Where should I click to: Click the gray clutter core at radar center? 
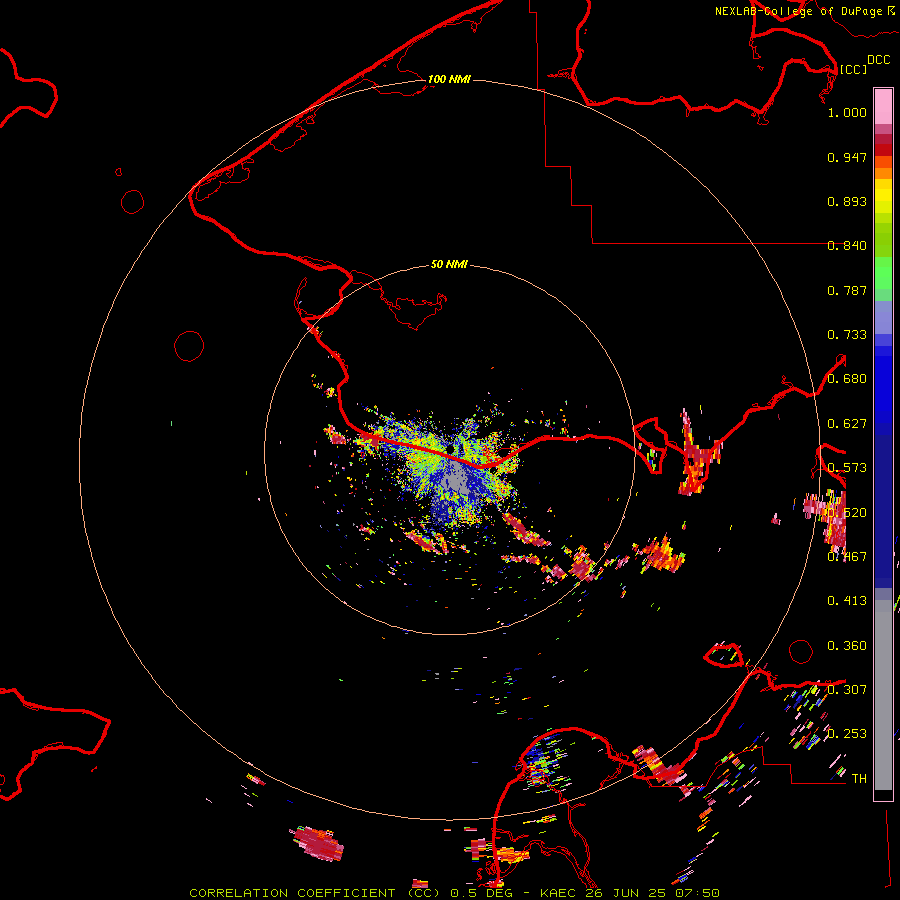(x=457, y=481)
